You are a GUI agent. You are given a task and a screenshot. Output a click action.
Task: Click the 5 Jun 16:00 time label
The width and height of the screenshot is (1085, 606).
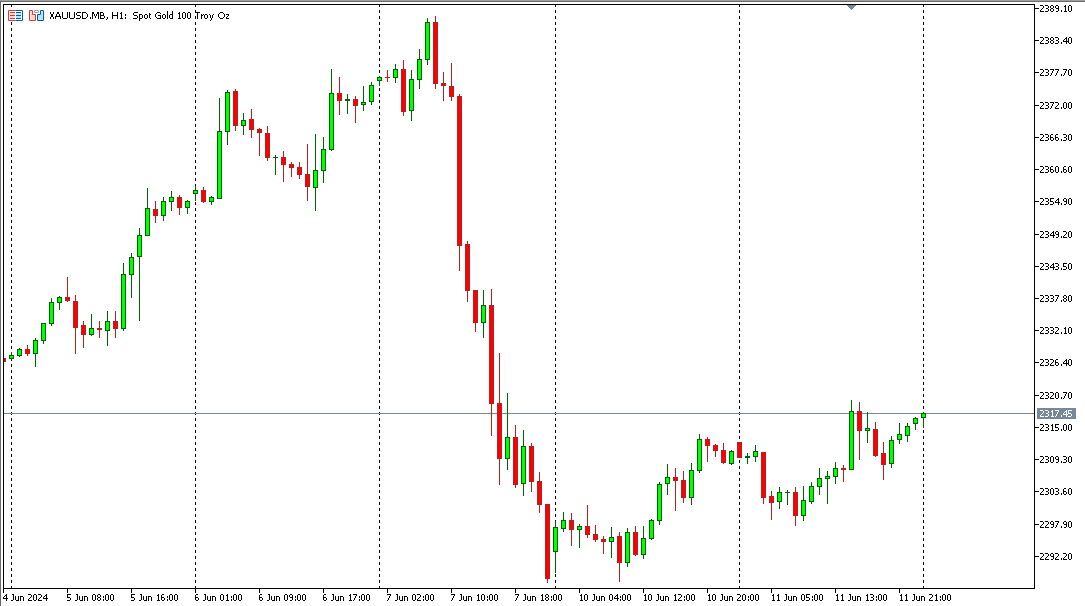(154, 598)
